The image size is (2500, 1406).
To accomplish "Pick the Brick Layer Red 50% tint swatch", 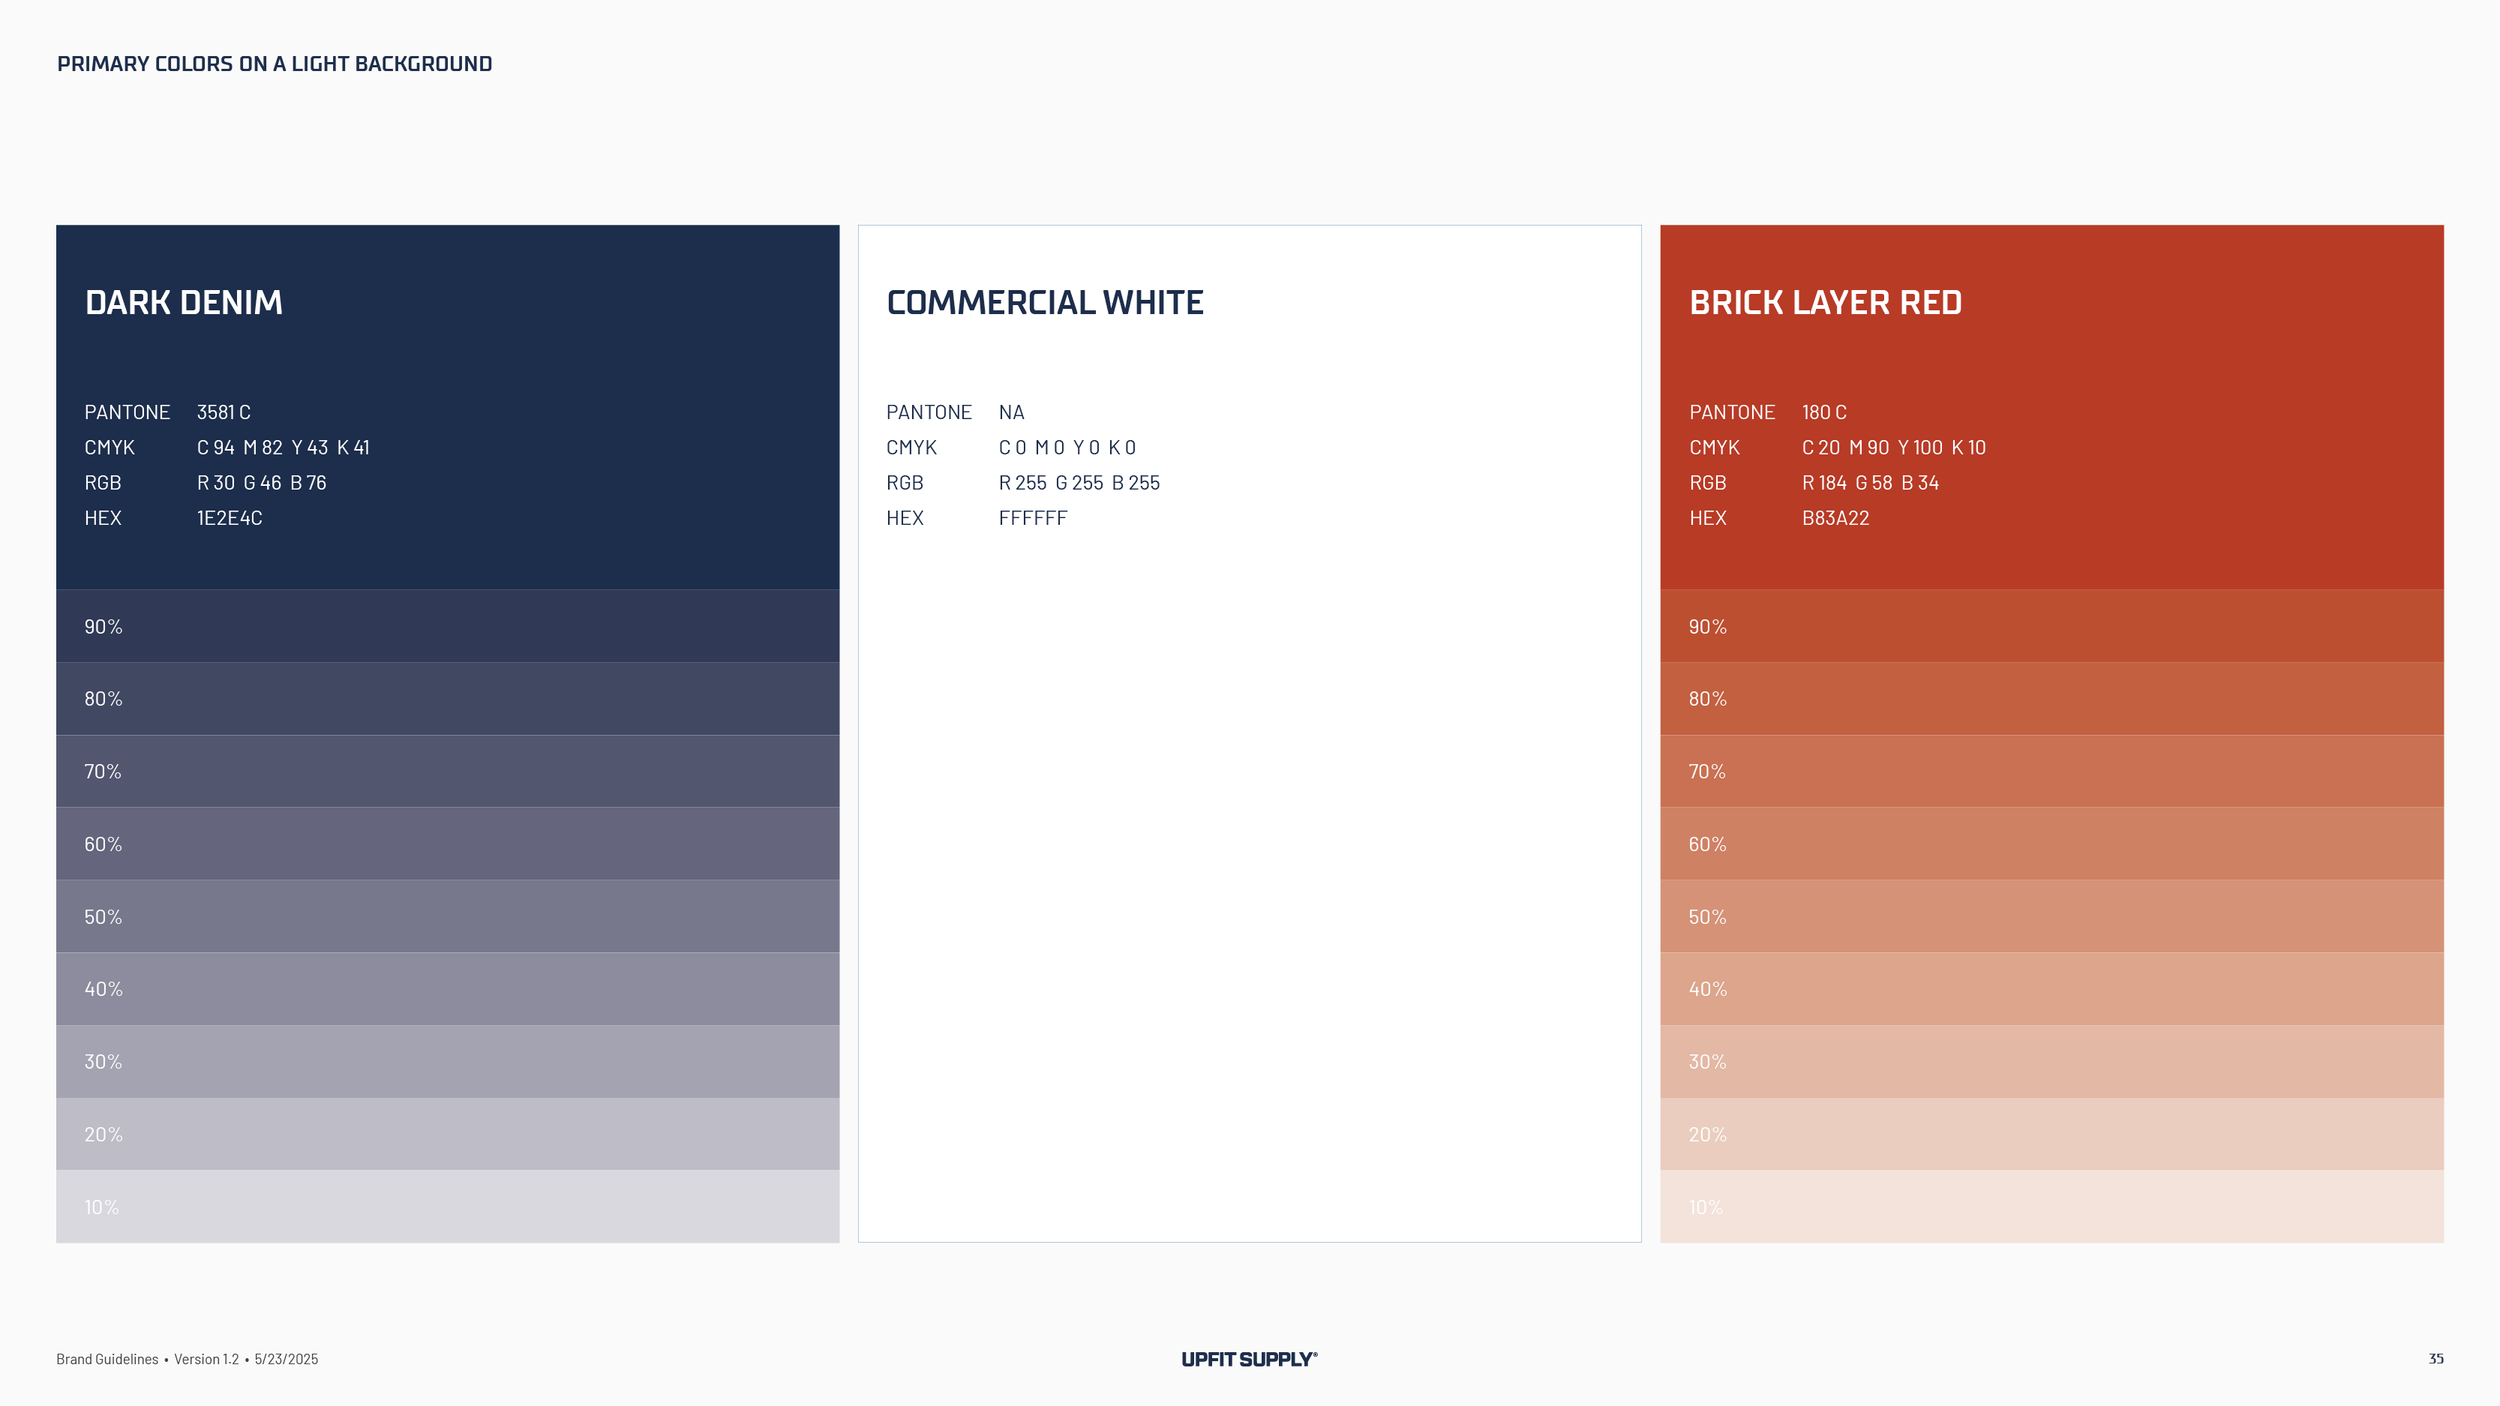I will coord(2052,916).
